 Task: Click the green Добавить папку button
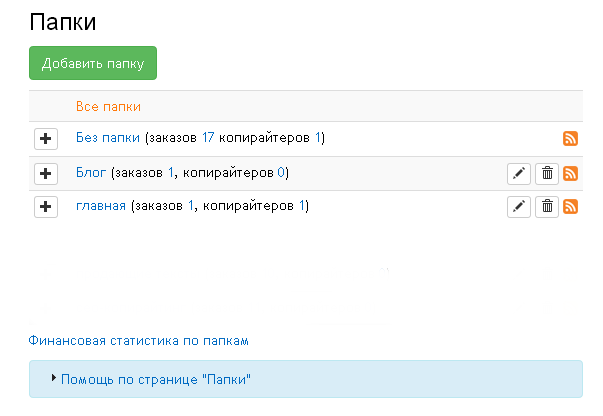tap(93, 63)
